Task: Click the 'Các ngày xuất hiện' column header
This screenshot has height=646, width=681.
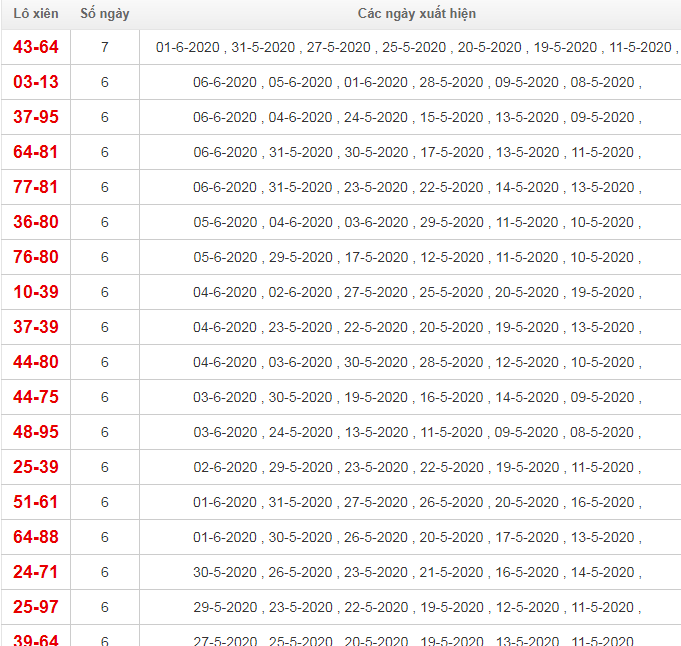Action: pyautogui.click(x=417, y=13)
